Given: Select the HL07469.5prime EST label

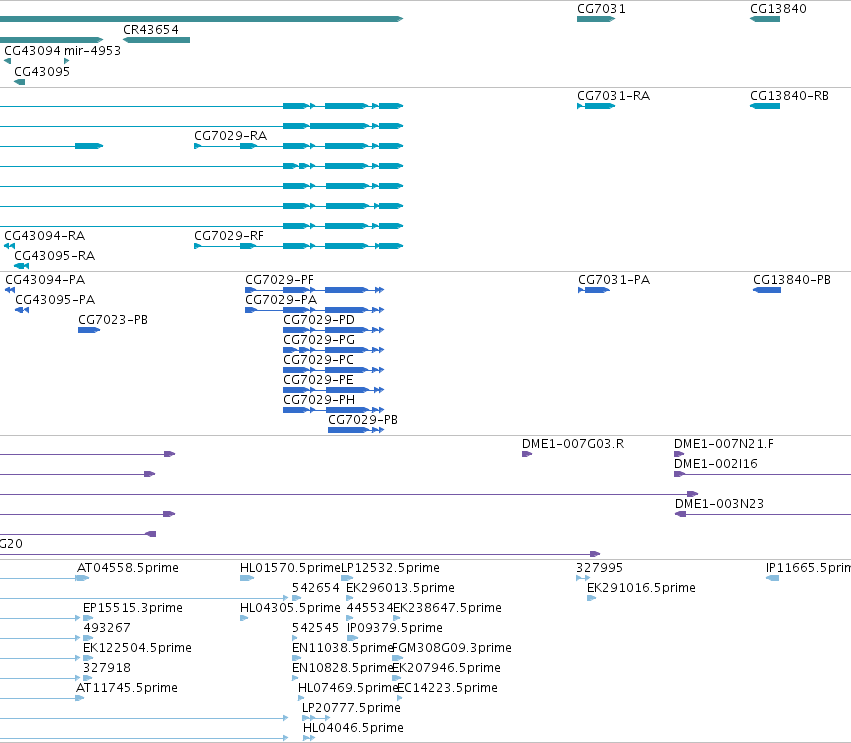Looking at the screenshot, I should [x=348, y=688].
